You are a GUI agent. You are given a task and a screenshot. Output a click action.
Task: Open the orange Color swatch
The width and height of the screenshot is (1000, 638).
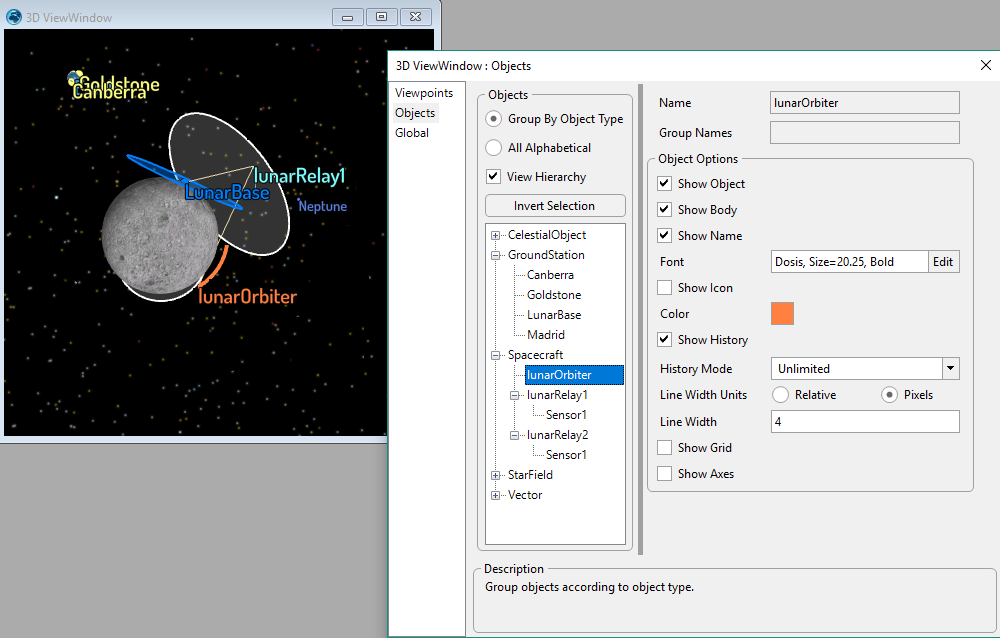(x=783, y=314)
